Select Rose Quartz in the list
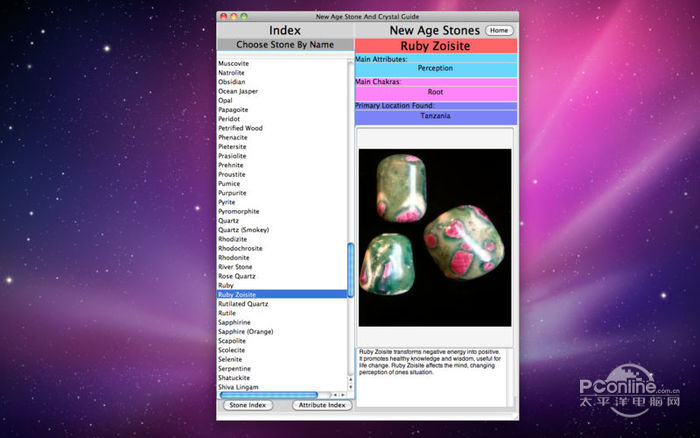Viewport: 700px width, 438px height. click(x=237, y=276)
